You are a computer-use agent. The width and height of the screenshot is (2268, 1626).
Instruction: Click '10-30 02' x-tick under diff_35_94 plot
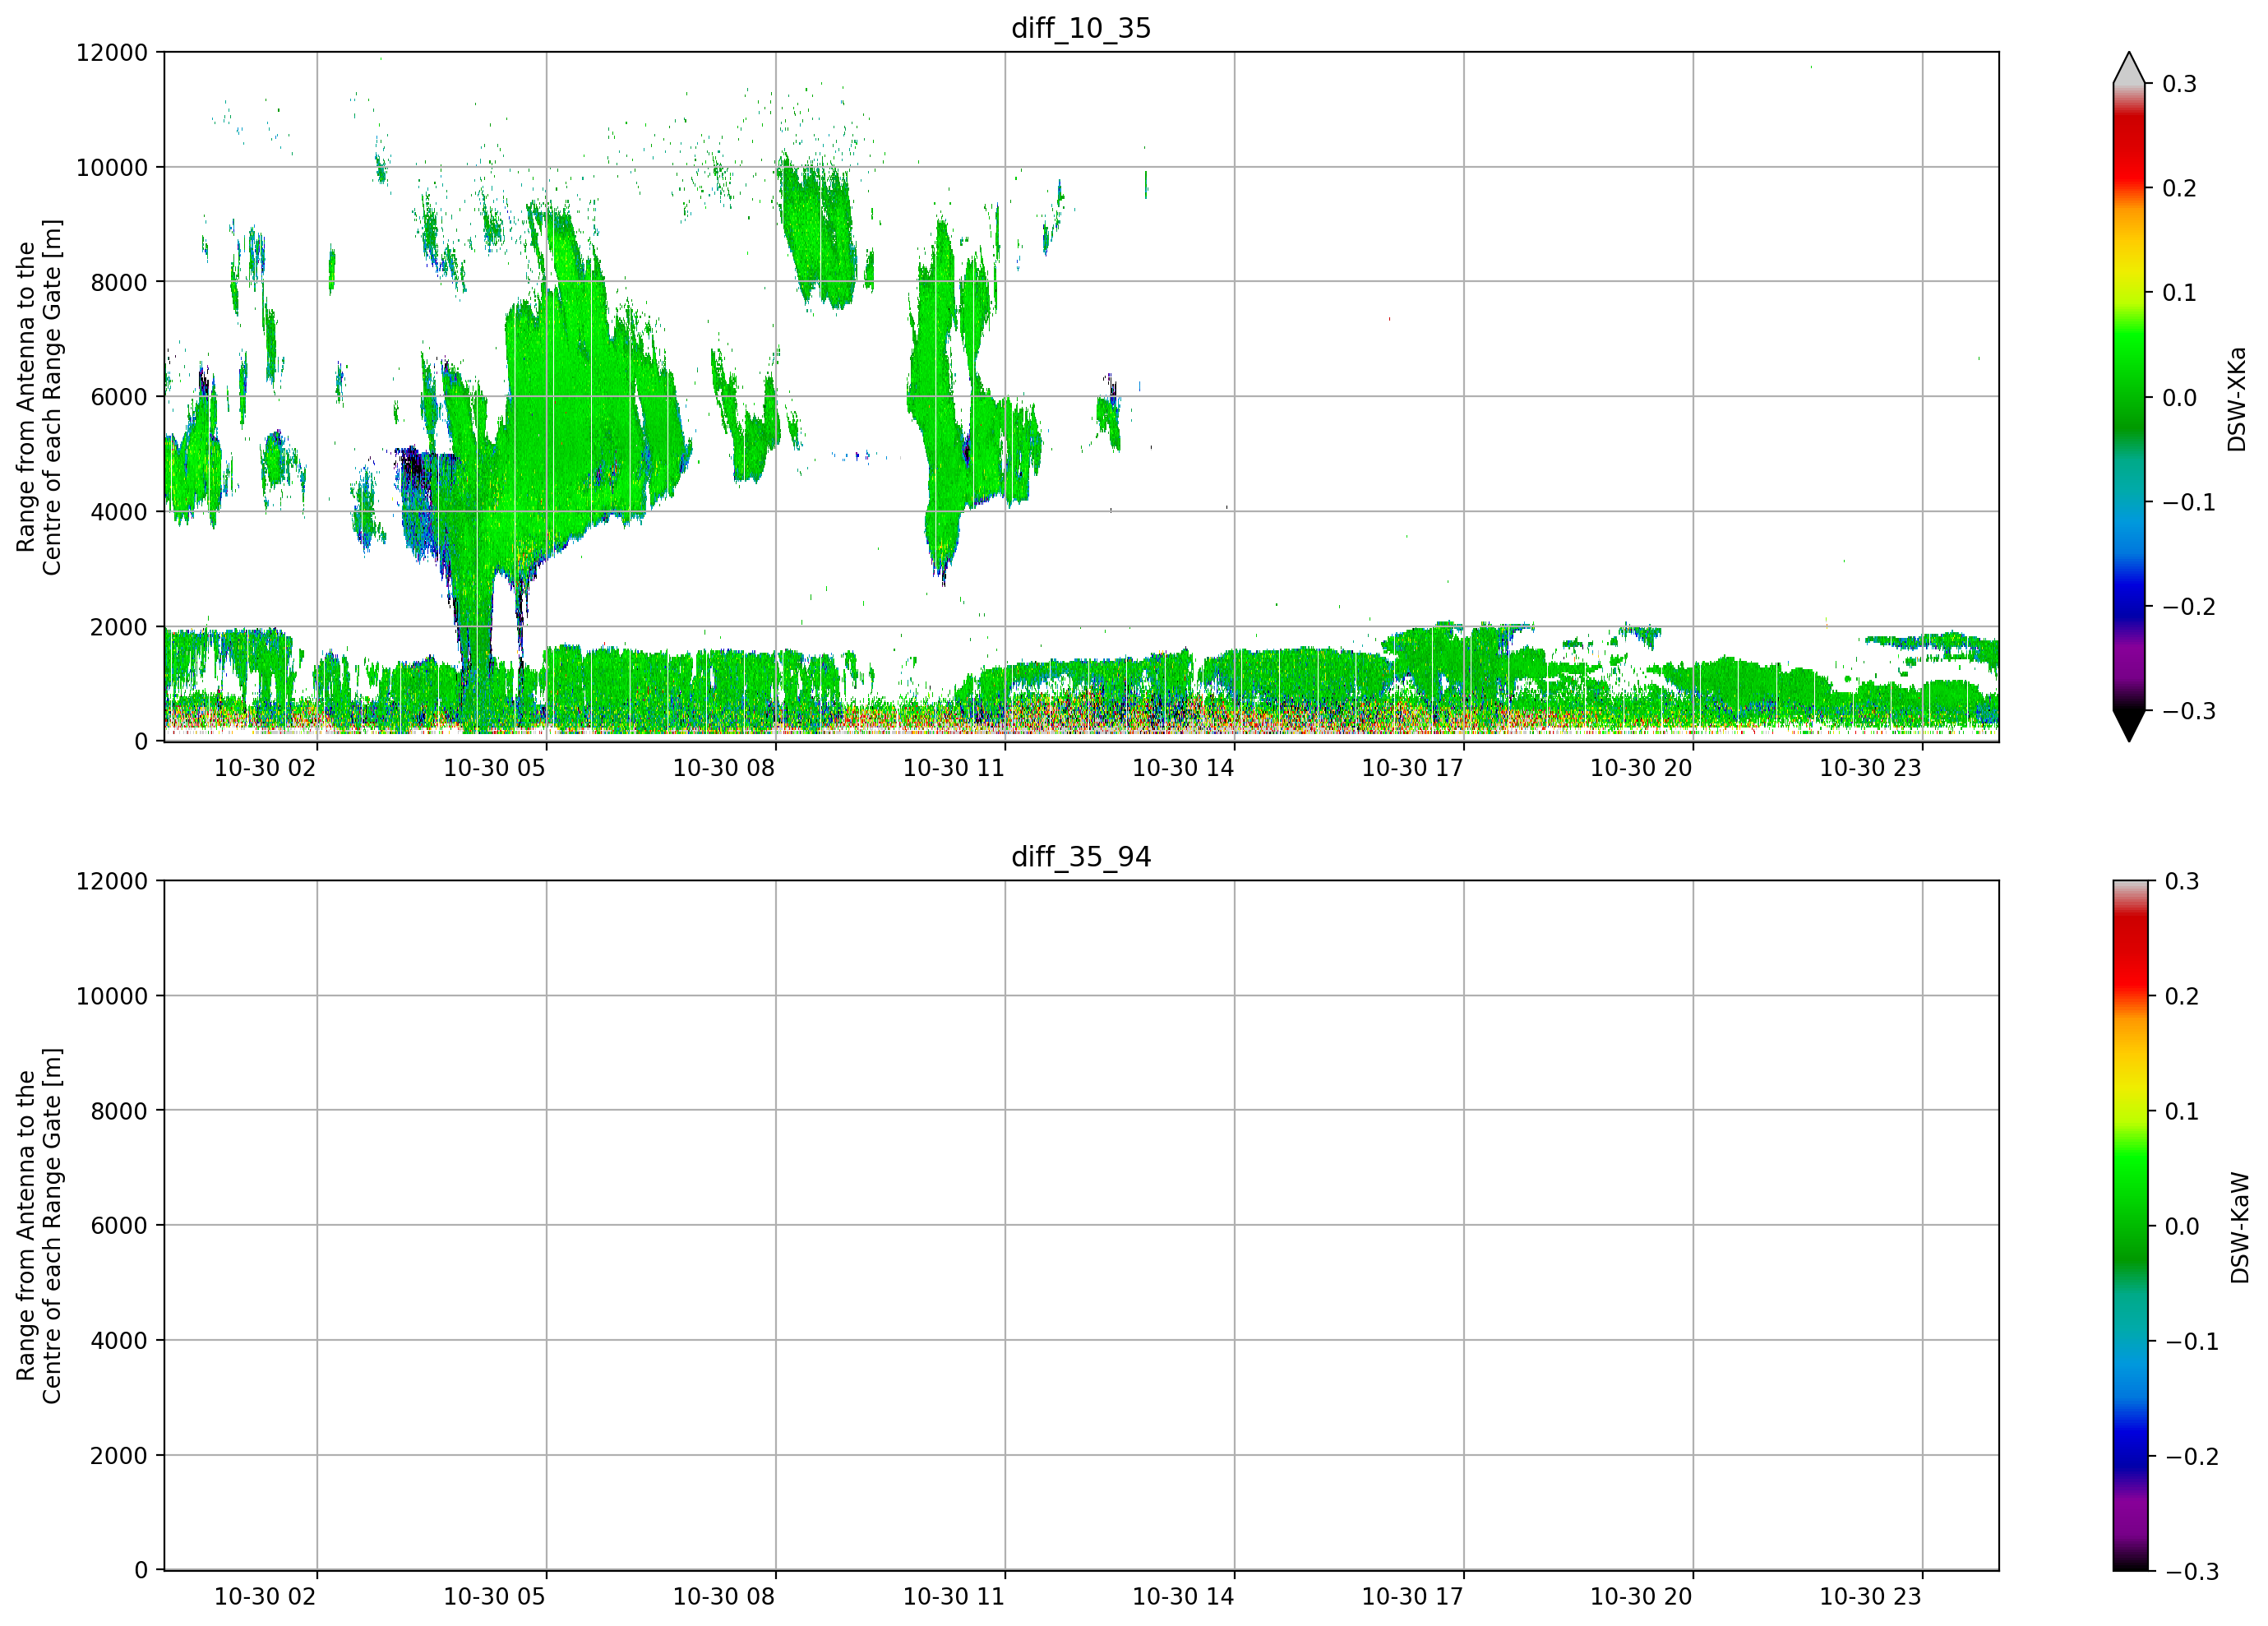click(265, 1596)
